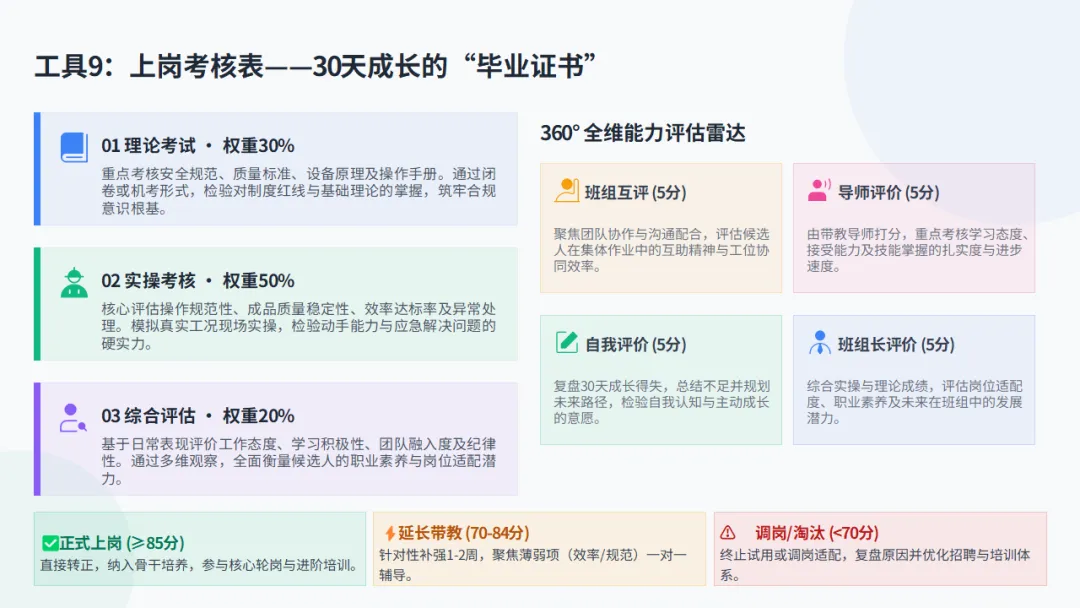Click the green edit icon for 自我评价
This screenshot has height=608, width=1080.
[566, 342]
